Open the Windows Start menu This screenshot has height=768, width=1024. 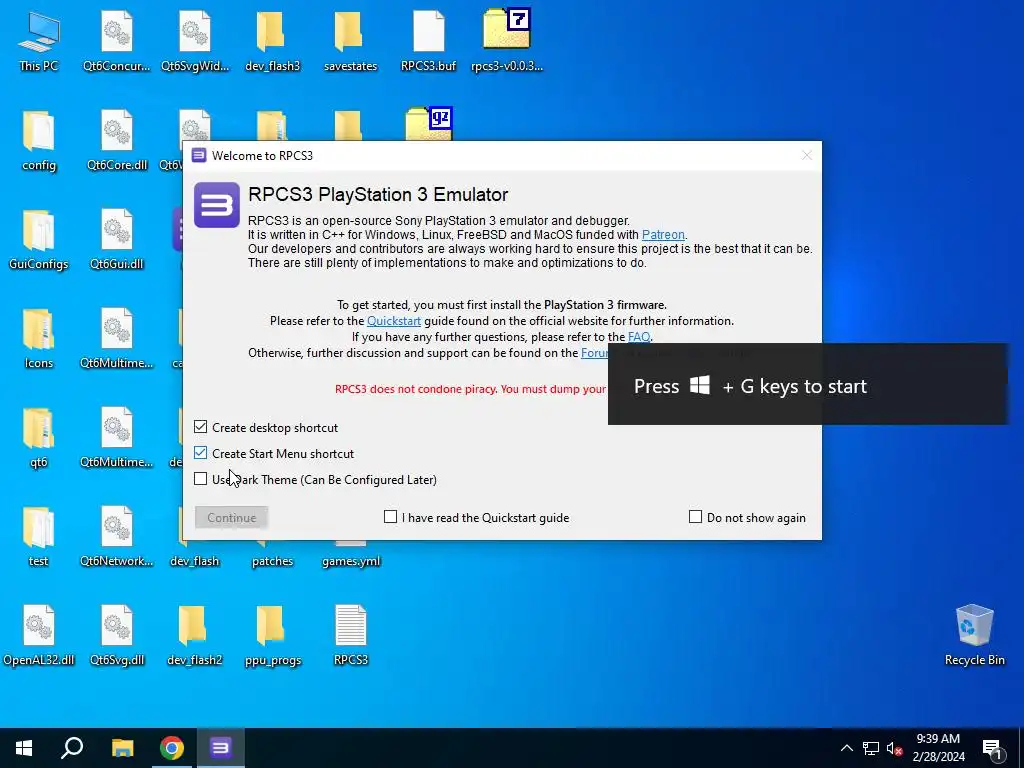coord(24,748)
